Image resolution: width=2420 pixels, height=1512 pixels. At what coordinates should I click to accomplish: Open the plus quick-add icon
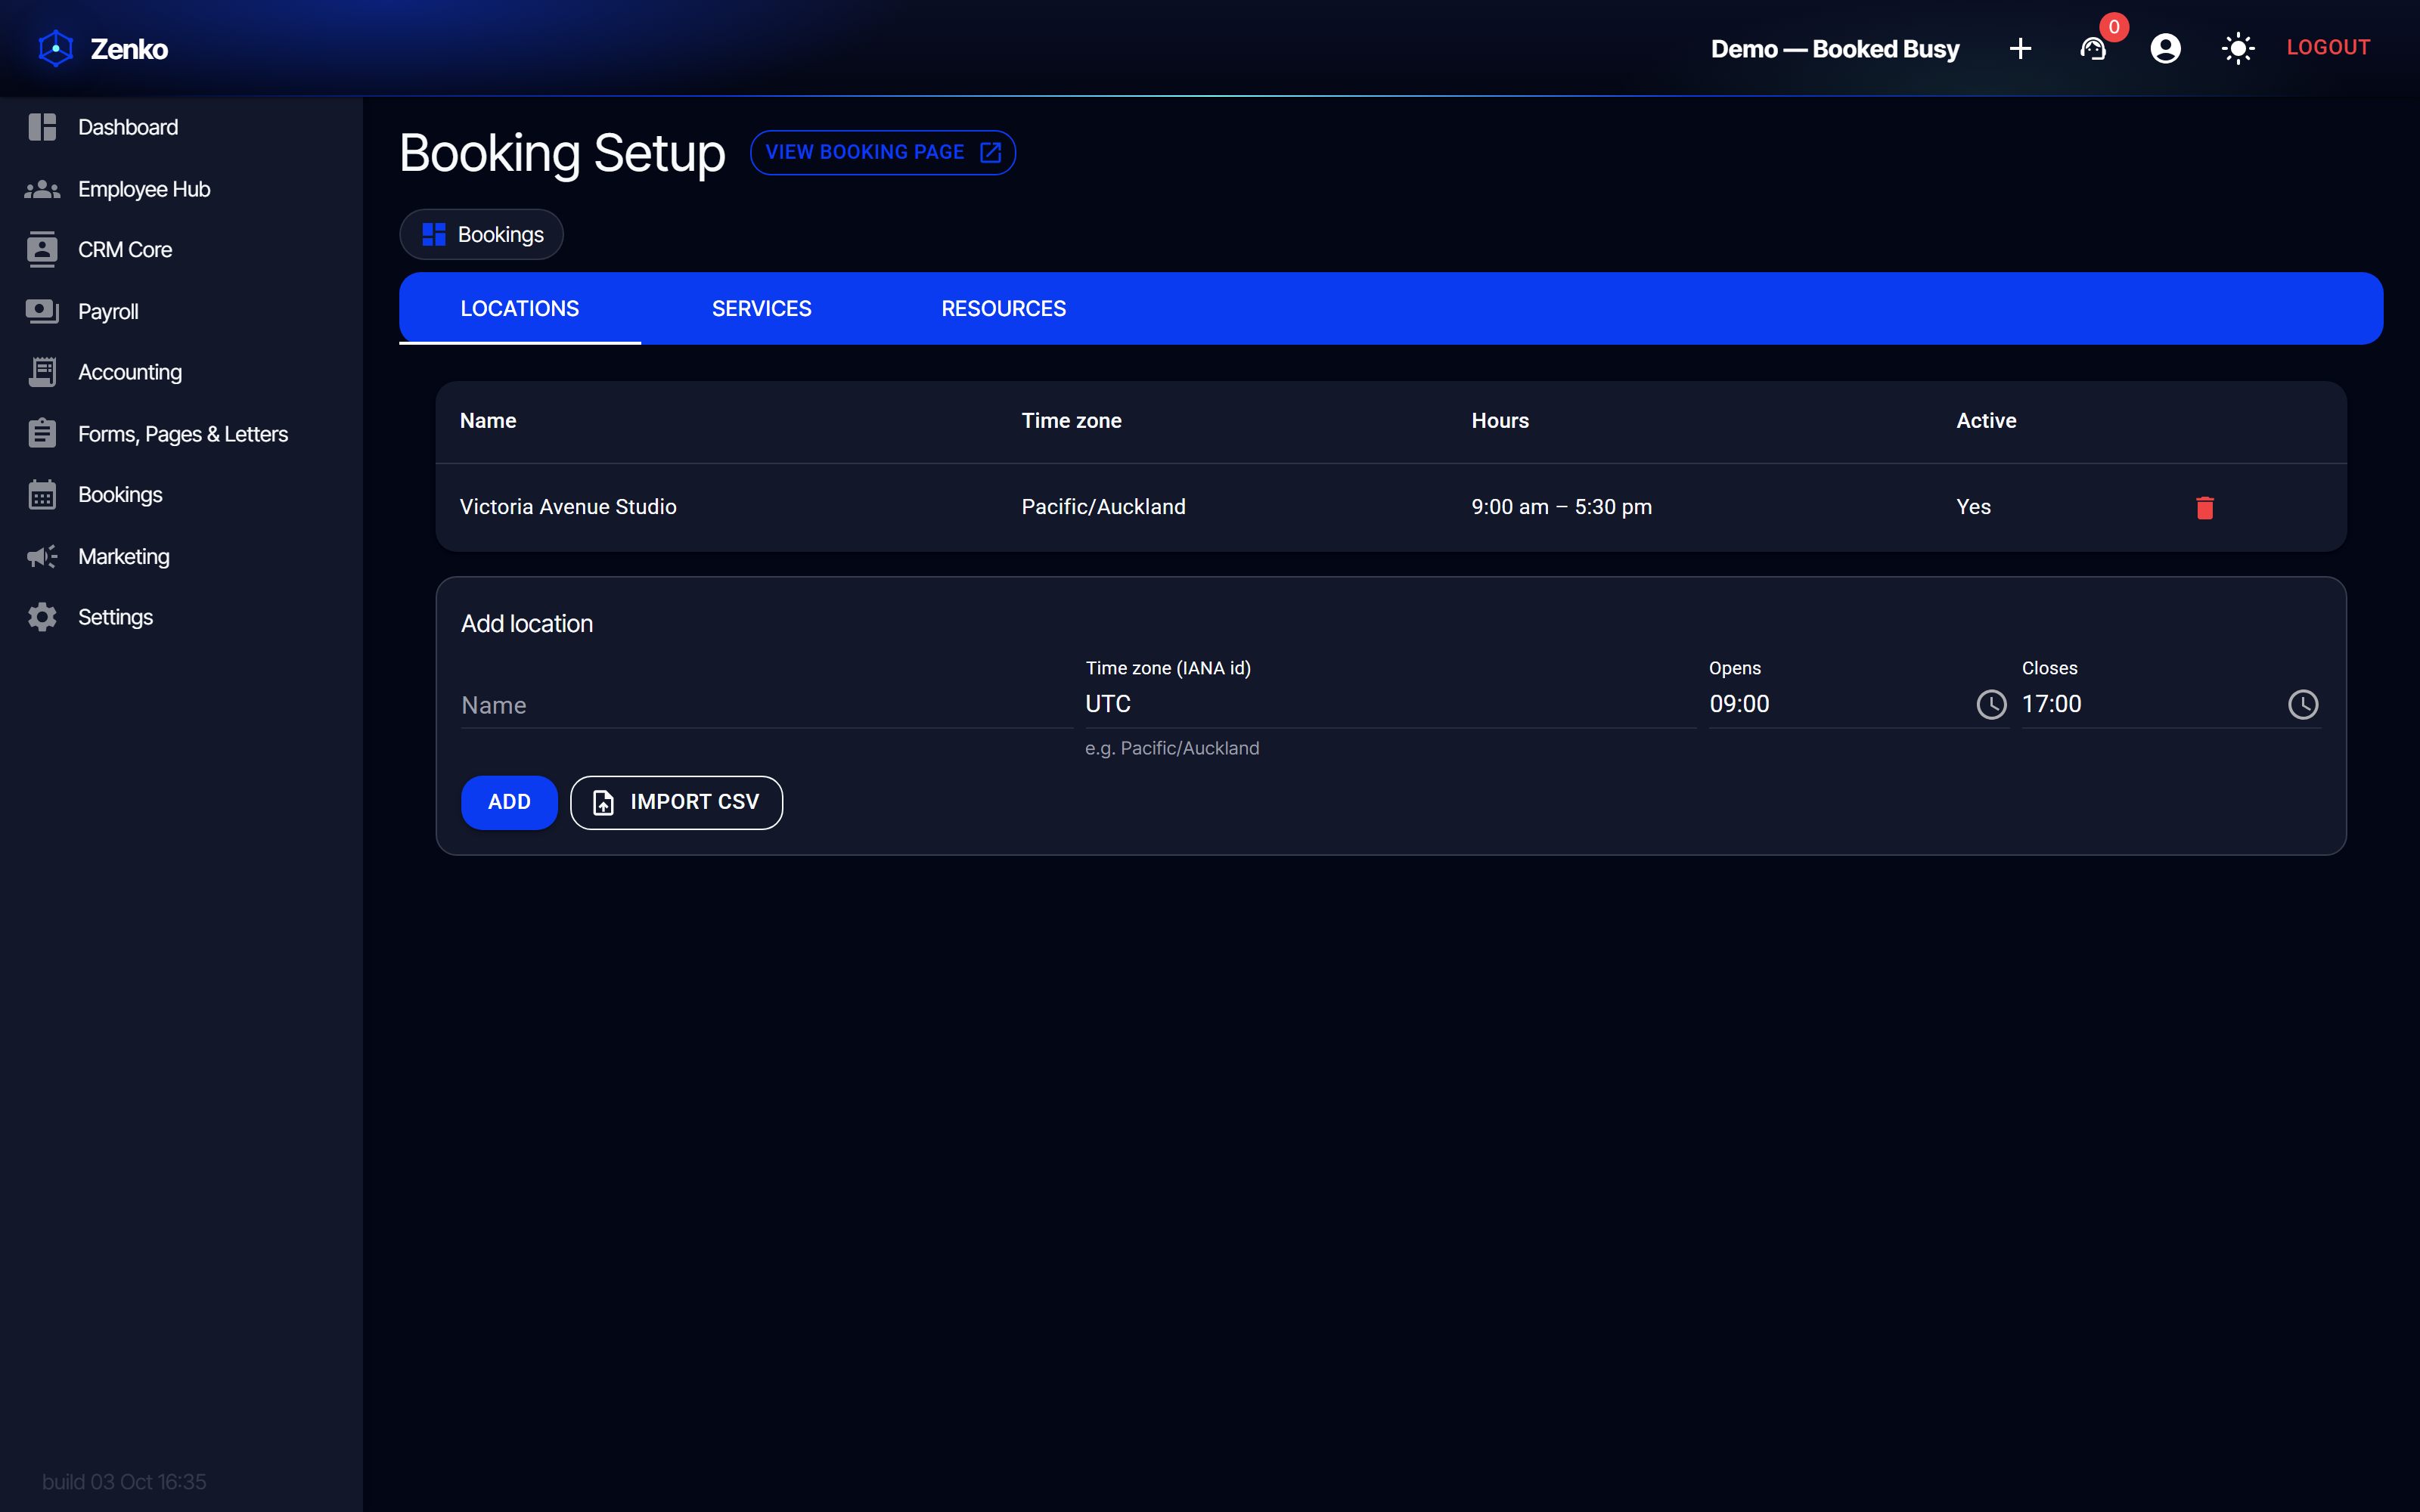pyautogui.click(x=2020, y=48)
